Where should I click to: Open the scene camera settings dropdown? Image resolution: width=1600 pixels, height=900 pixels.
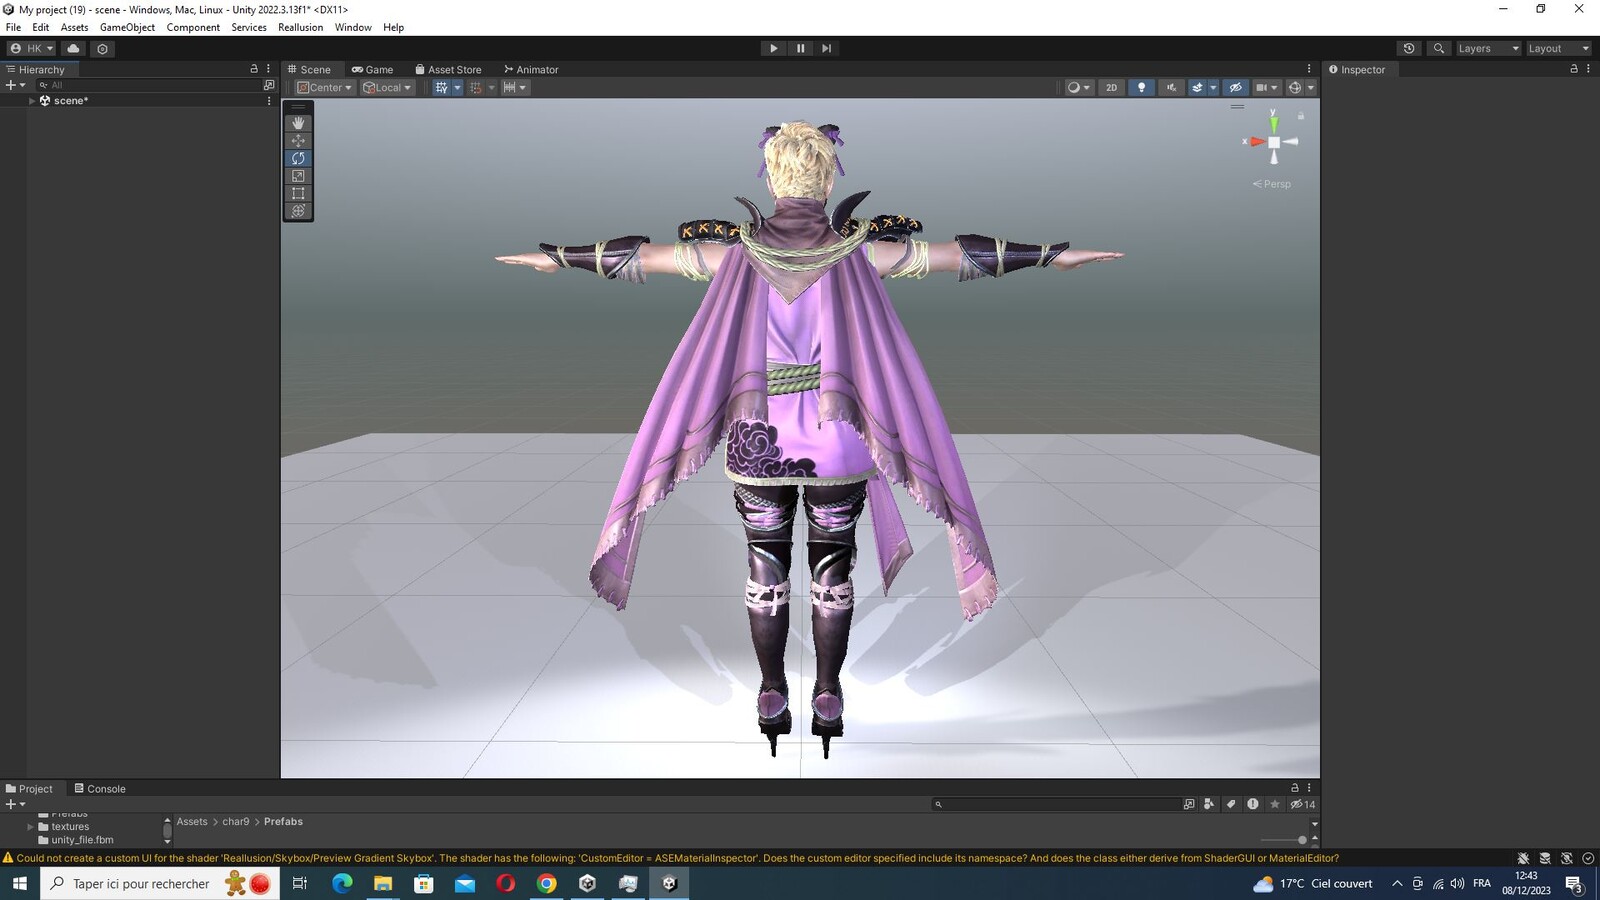click(1267, 87)
